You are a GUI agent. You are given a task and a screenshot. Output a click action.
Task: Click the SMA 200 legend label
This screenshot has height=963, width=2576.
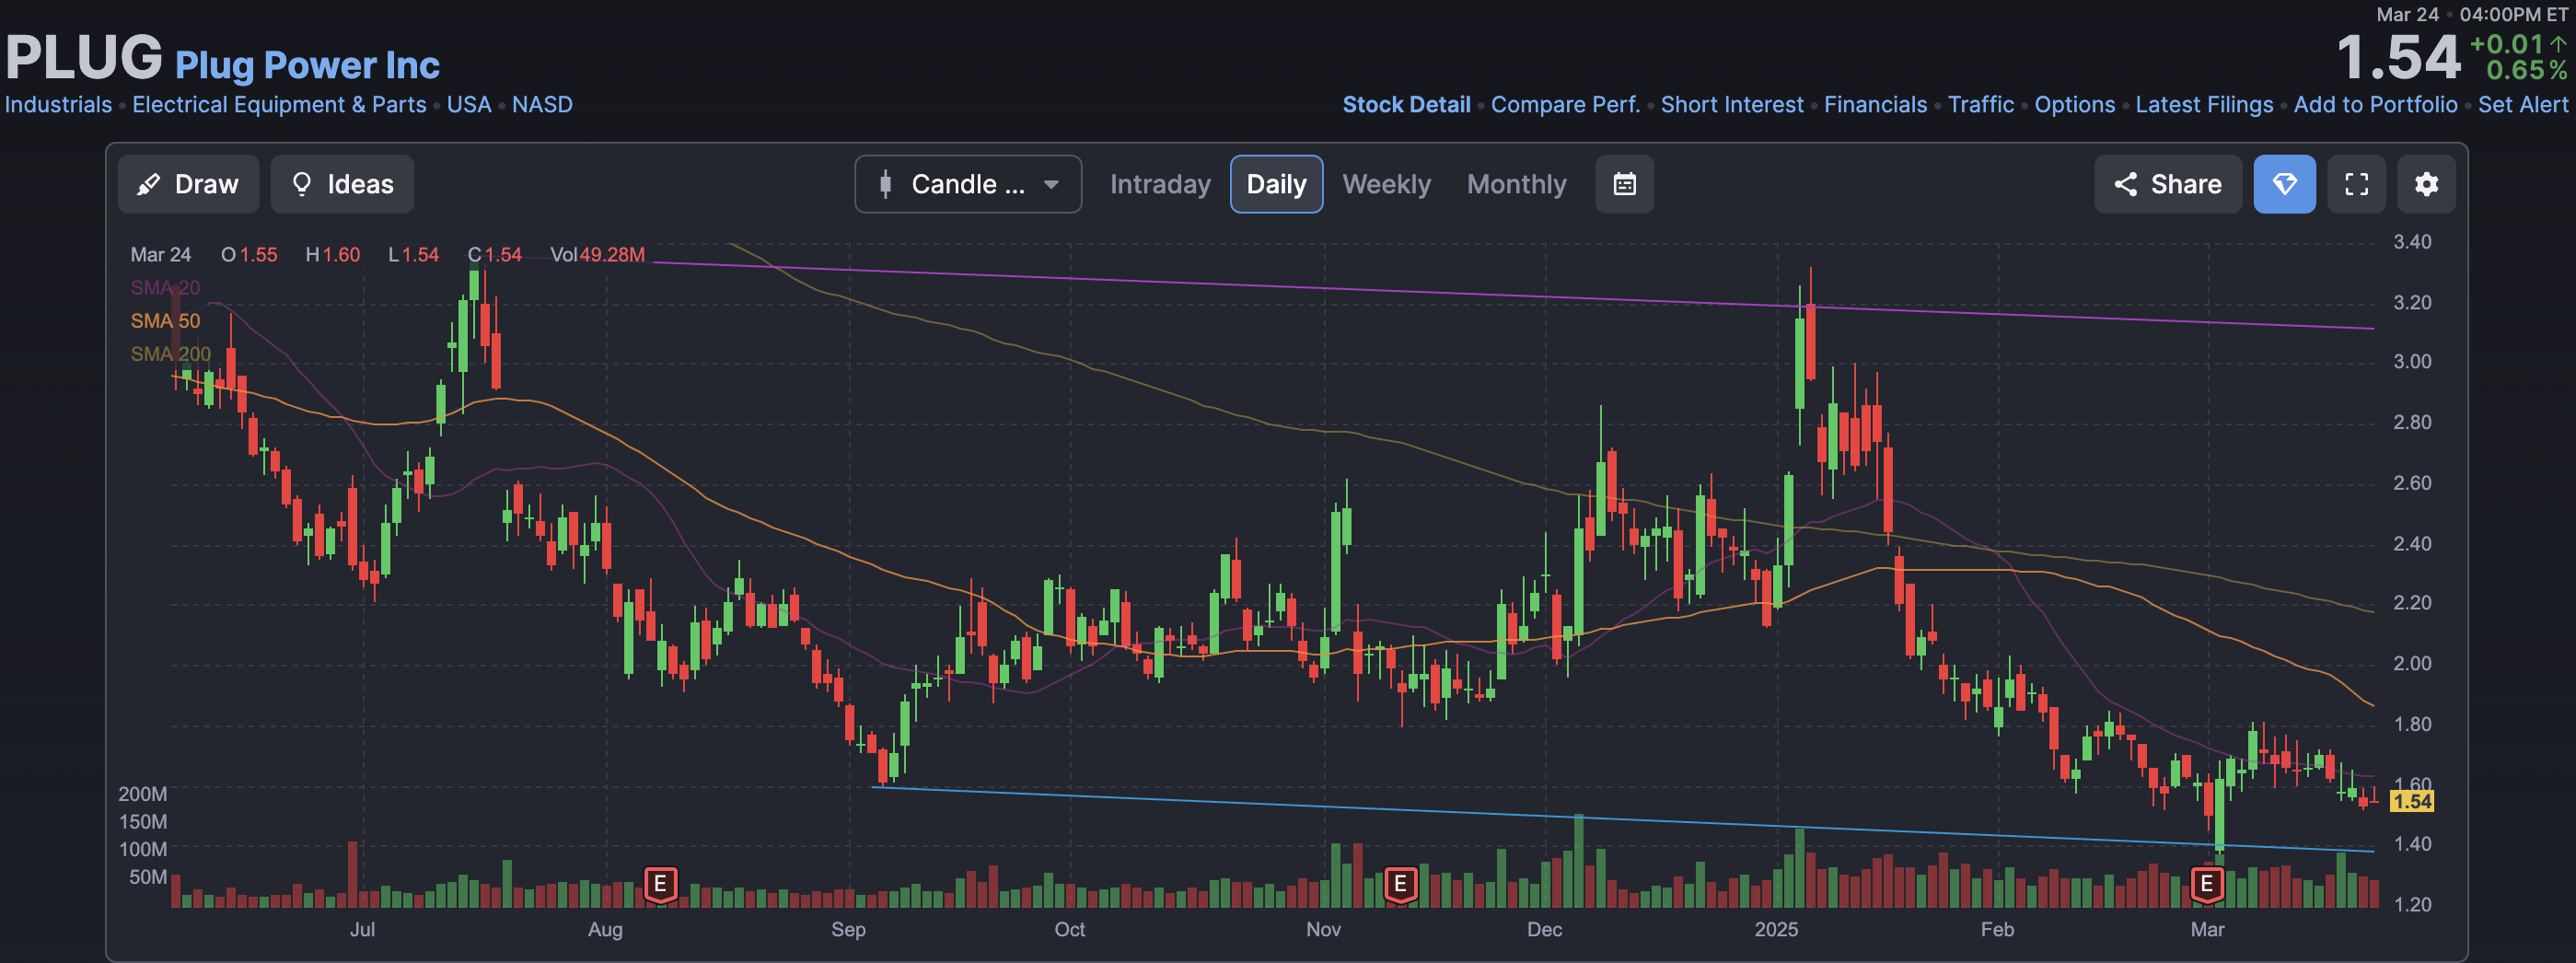[x=170, y=354]
